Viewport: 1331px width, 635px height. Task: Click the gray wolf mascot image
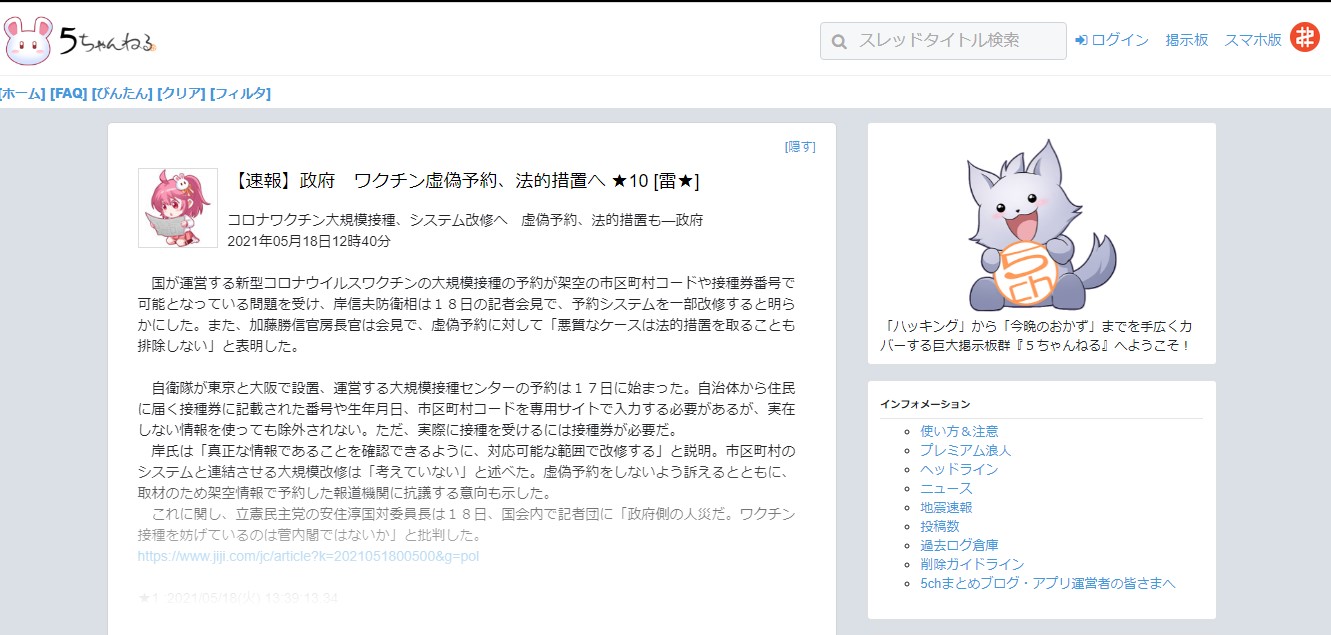(1041, 227)
